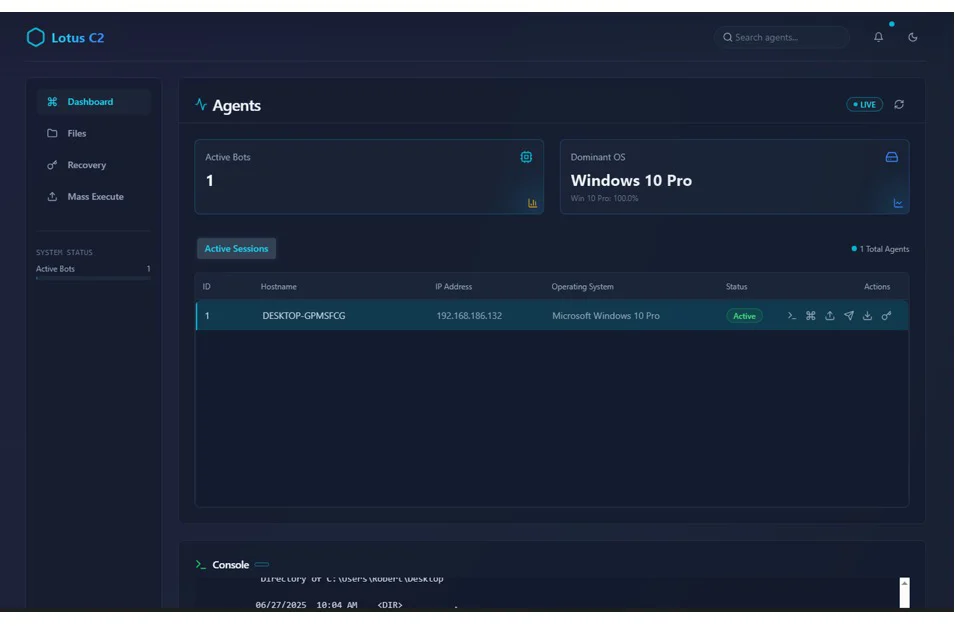Click the key action in the DESKTOP-GPMSFCG row
955x626 pixels.
(x=886, y=315)
